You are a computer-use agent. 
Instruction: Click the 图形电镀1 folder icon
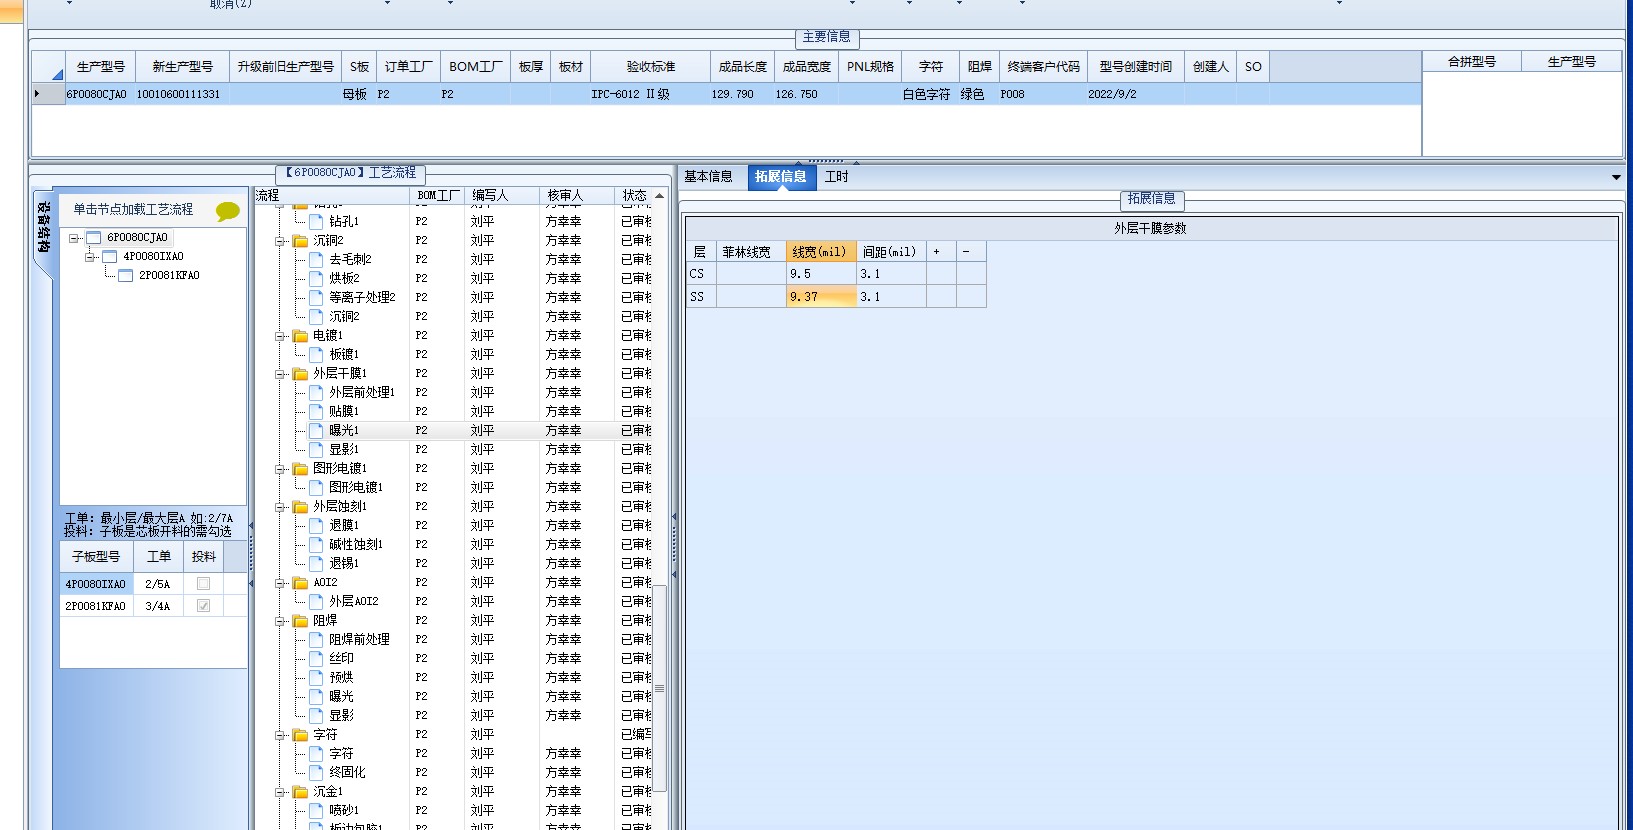pos(300,469)
